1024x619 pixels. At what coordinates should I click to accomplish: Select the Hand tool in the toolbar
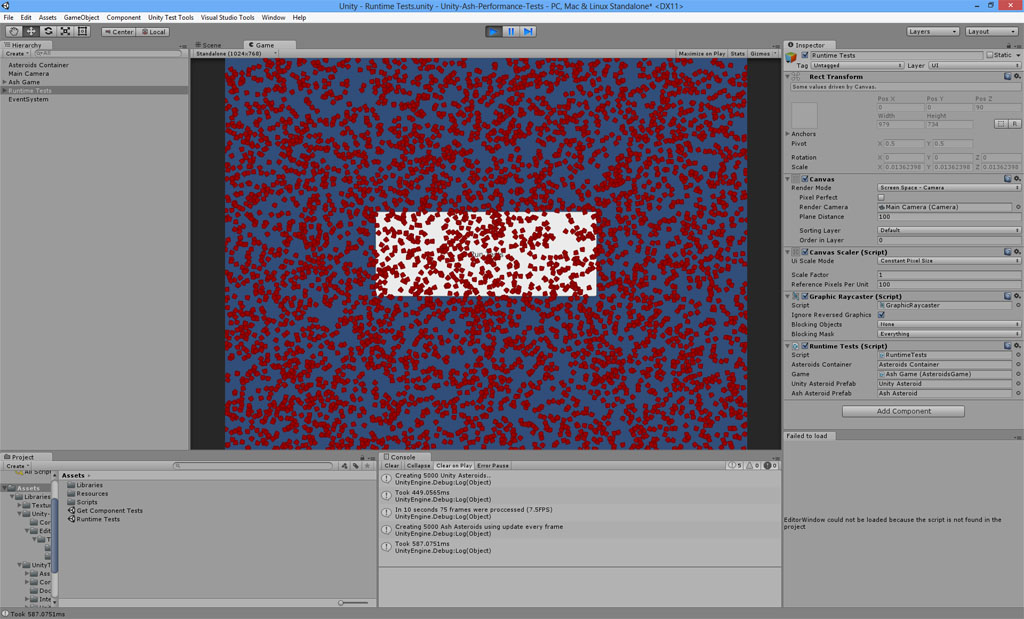pos(14,31)
